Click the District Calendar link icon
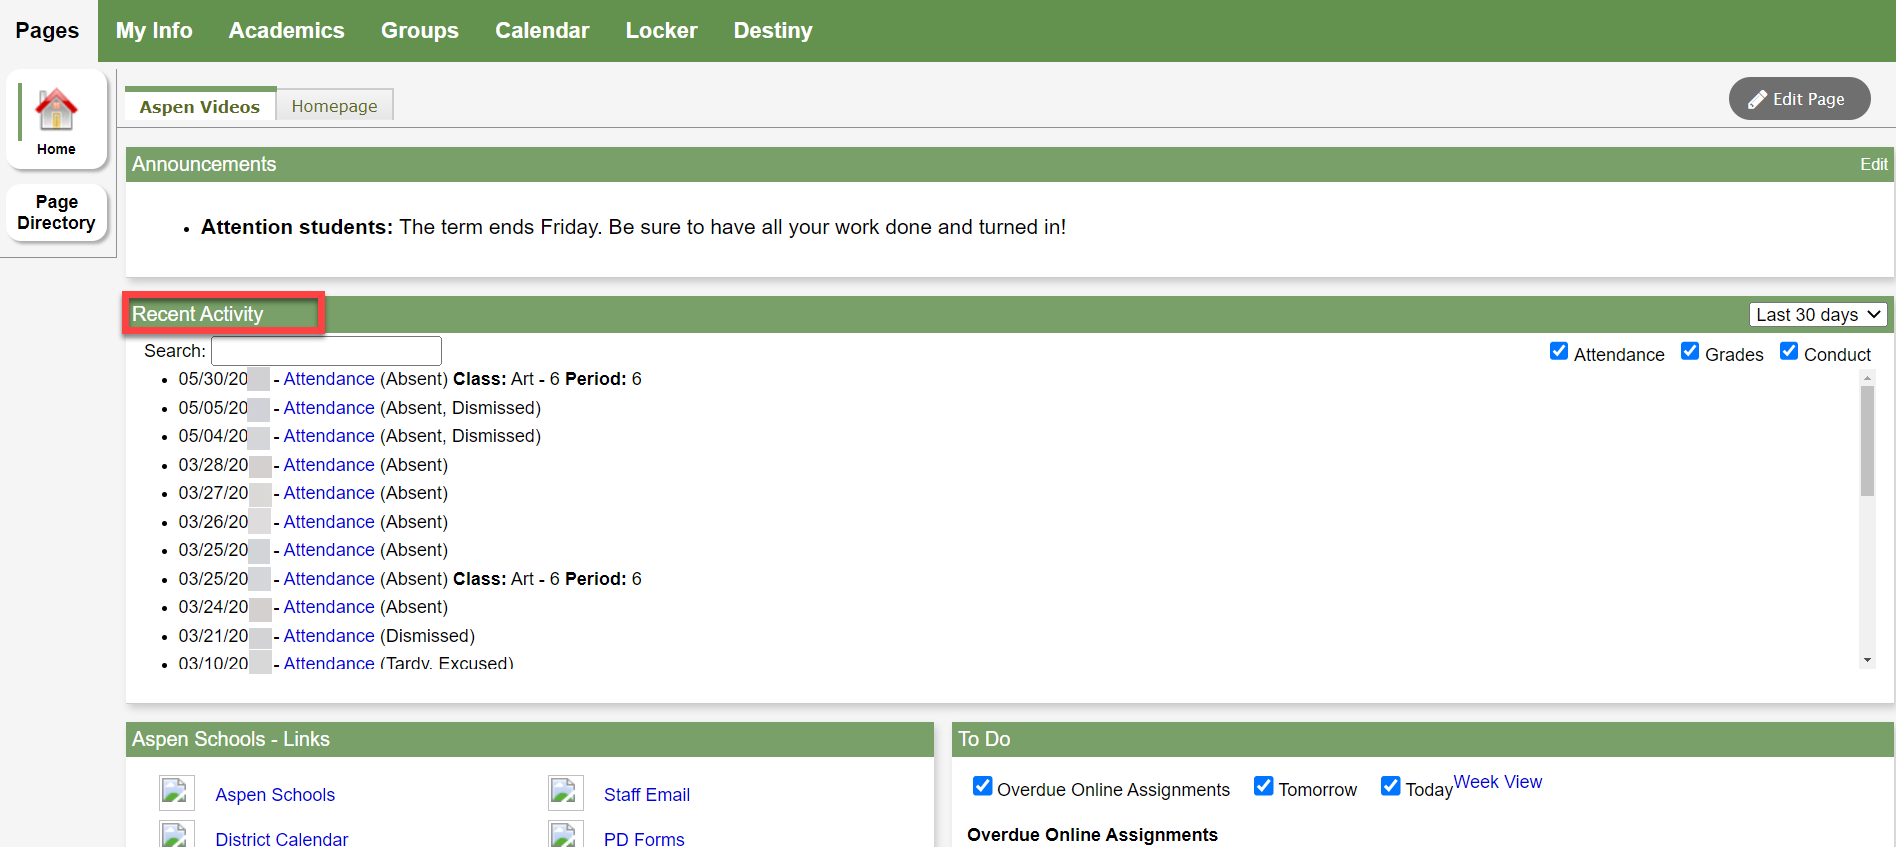Image resolution: width=1896 pixels, height=847 pixels. point(176,835)
